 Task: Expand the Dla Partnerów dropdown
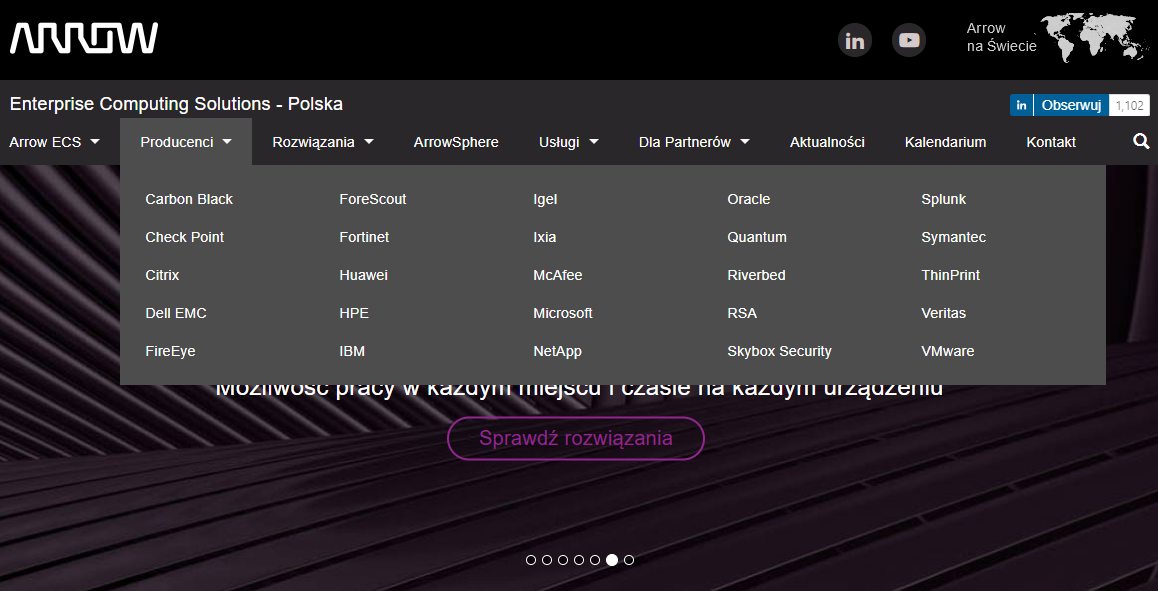point(693,142)
